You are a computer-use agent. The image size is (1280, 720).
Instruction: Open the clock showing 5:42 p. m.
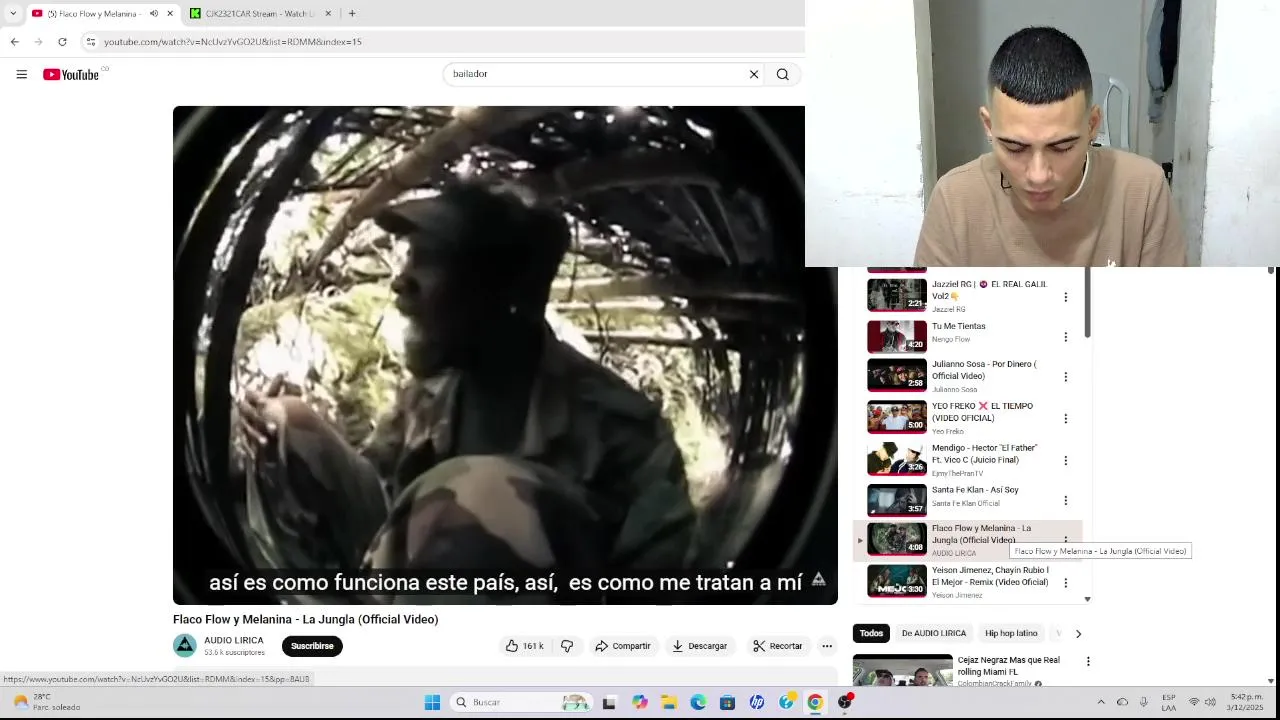(x=1246, y=702)
